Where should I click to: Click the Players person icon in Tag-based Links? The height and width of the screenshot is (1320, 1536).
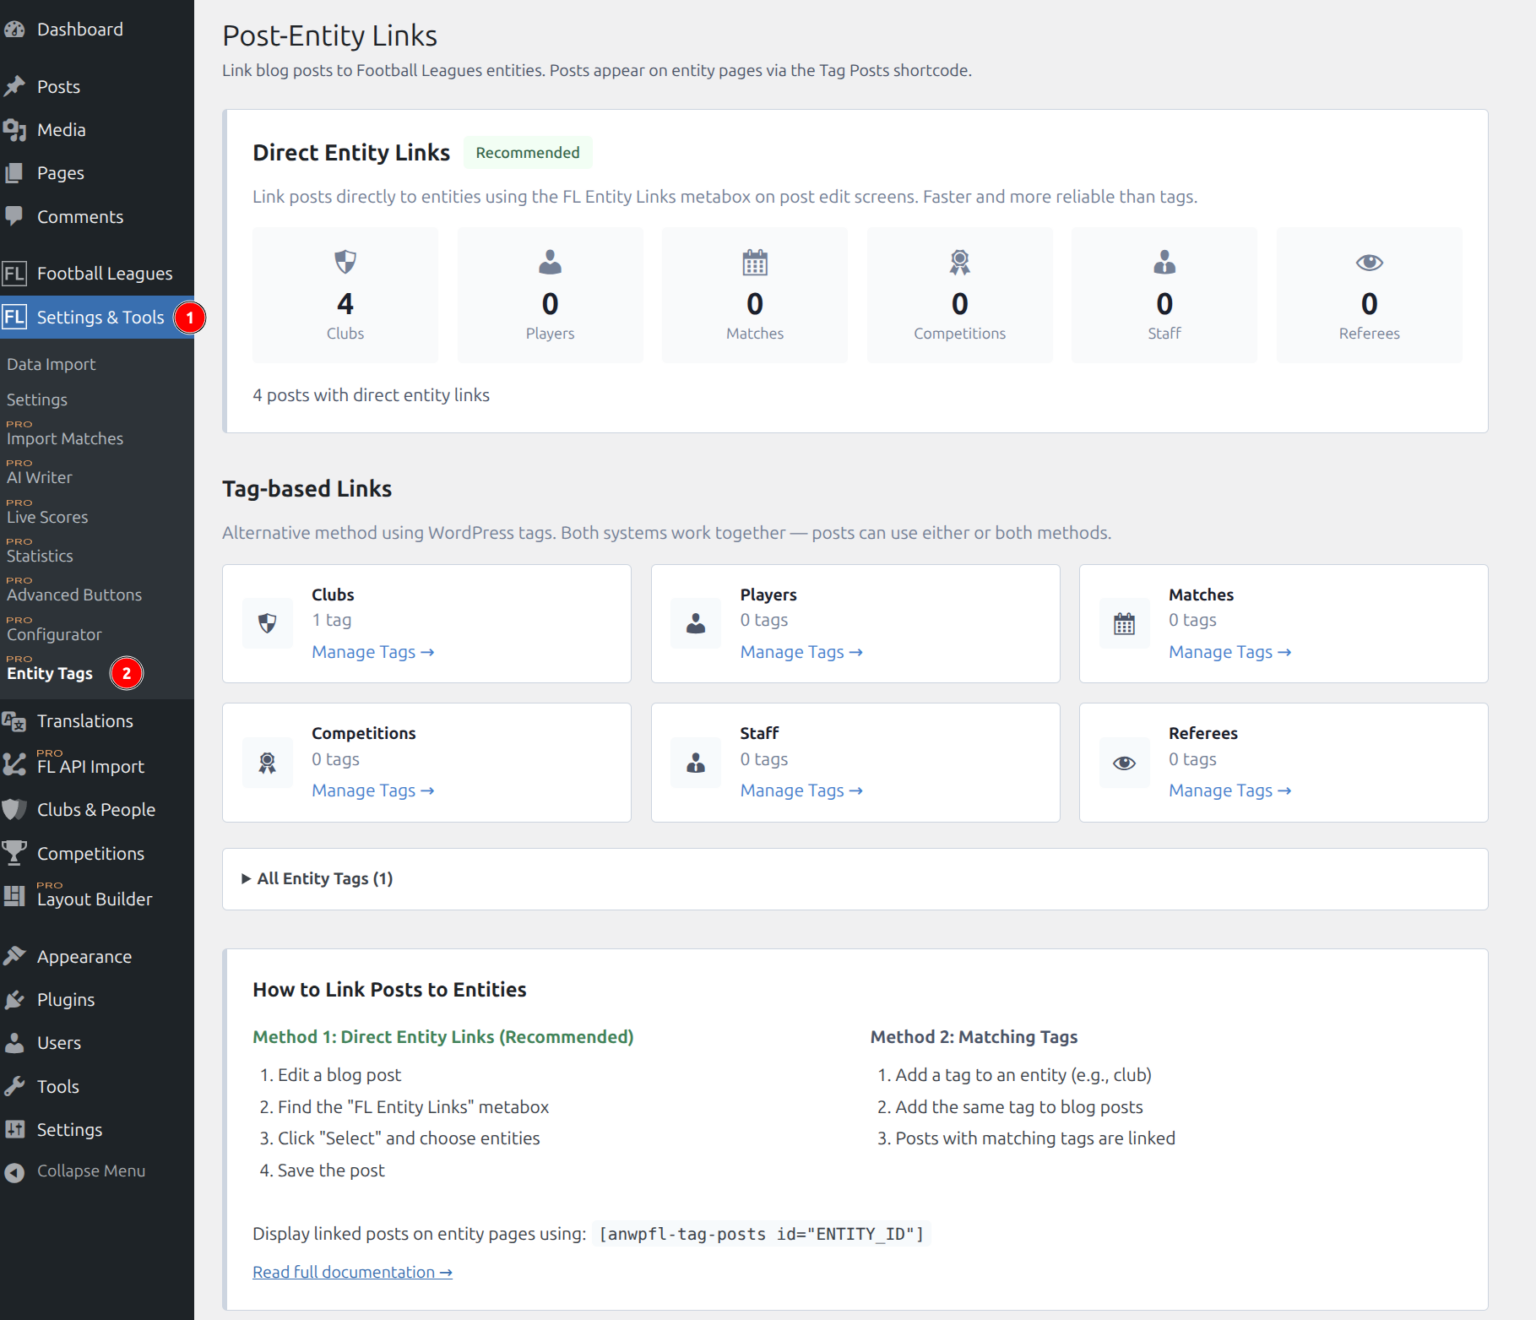[696, 624]
